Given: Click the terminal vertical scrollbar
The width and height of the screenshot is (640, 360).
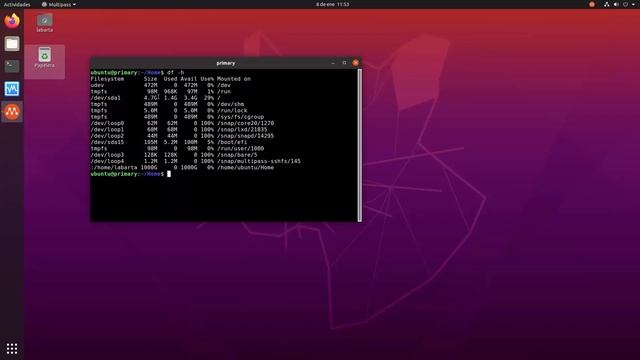Looking at the screenshot, I should [360, 145].
